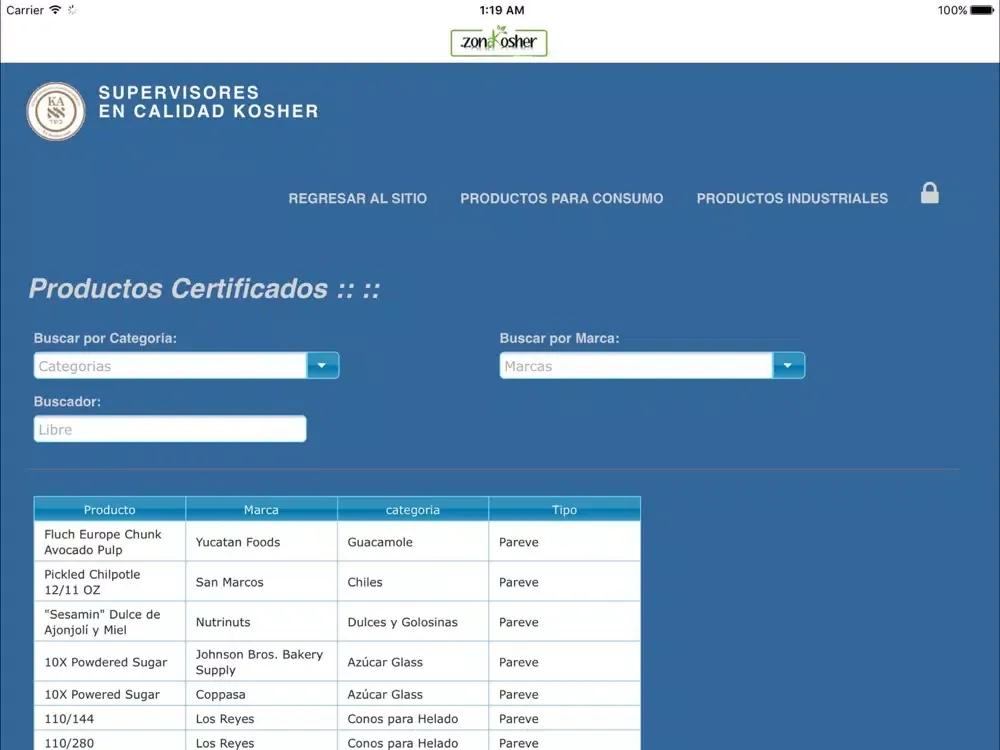Tap the KA kosher seal logo
This screenshot has height=750, width=1000.
[x=56, y=111]
